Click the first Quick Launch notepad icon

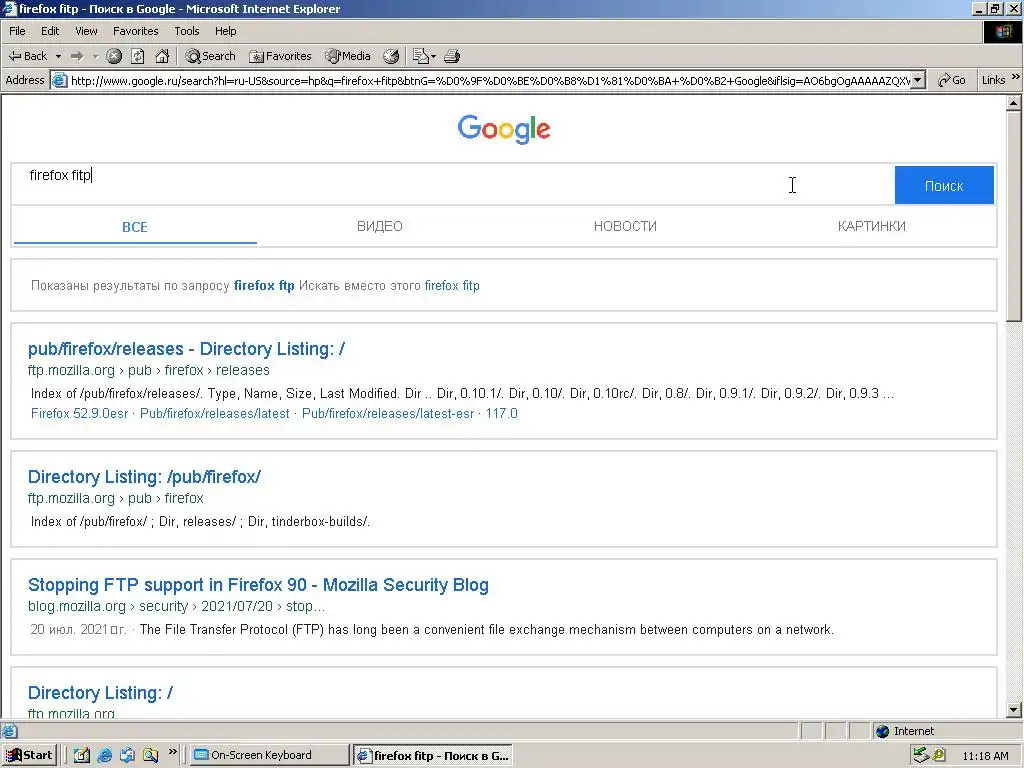click(x=82, y=755)
